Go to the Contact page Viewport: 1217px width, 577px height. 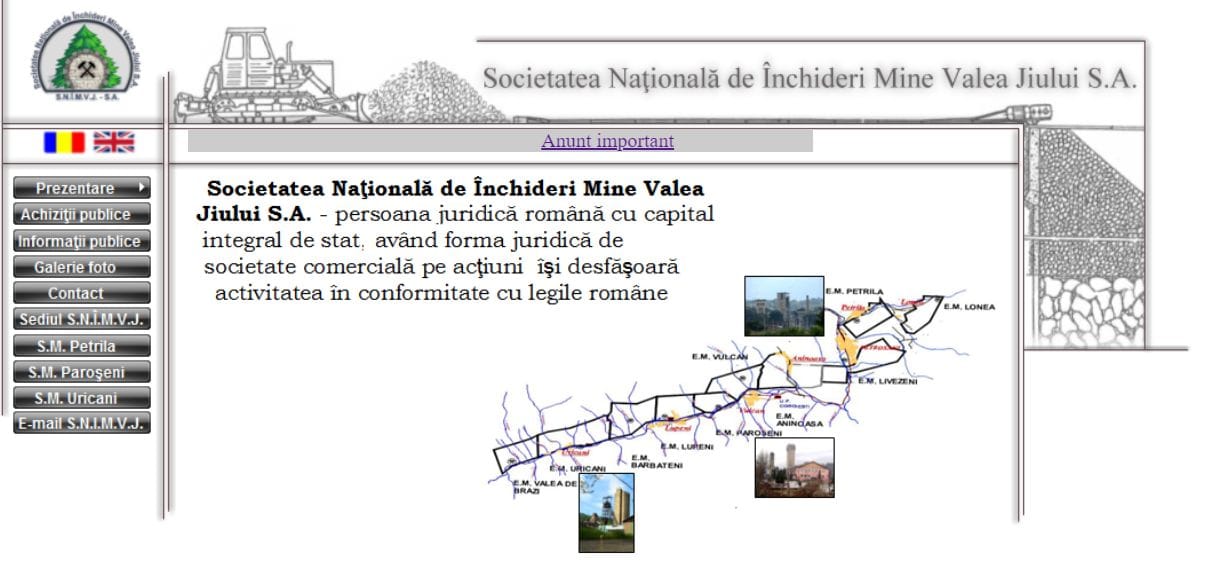[x=82, y=293]
